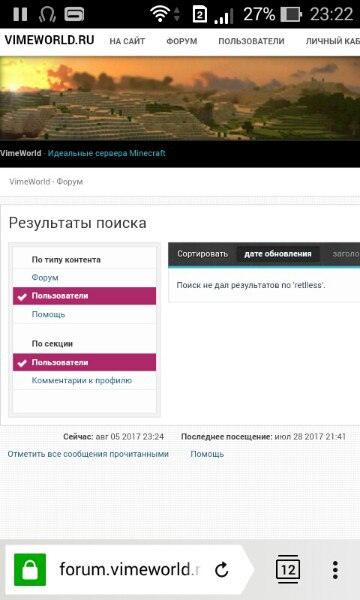Viewport: 360px width, 600px height.
Task: Click Отметить все сообщения прочитанными link
Action: (x=88, y=454)
